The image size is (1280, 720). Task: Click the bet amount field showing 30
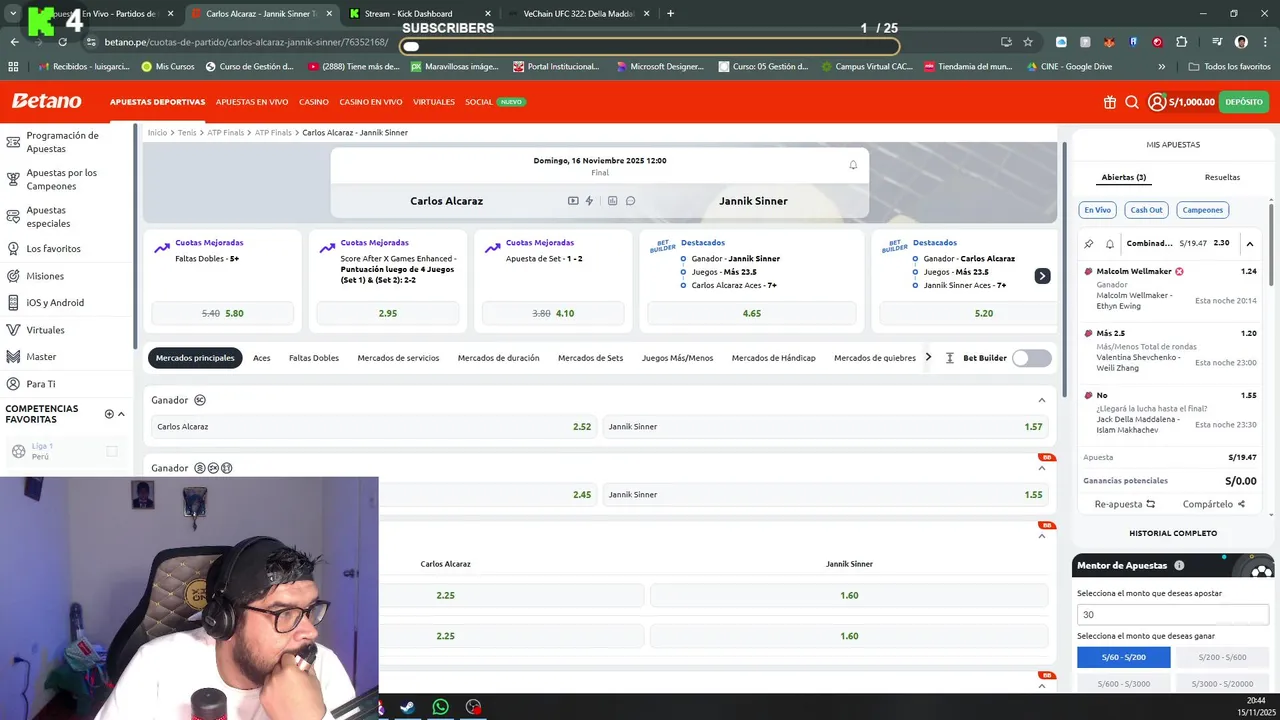(1172, 615)
